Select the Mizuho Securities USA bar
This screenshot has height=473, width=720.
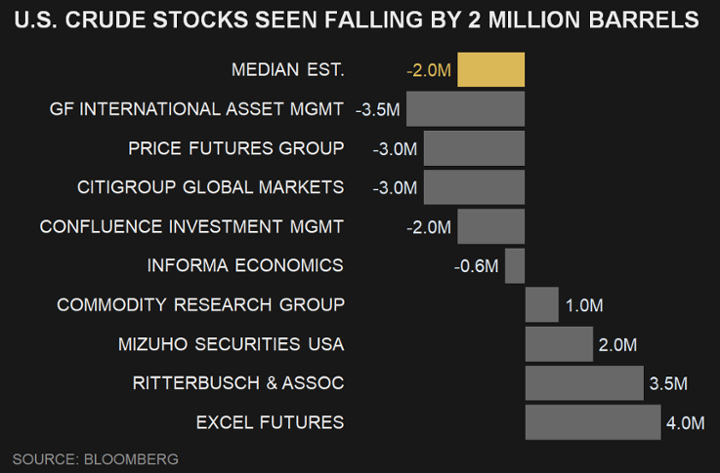click(x=558, y=344)
